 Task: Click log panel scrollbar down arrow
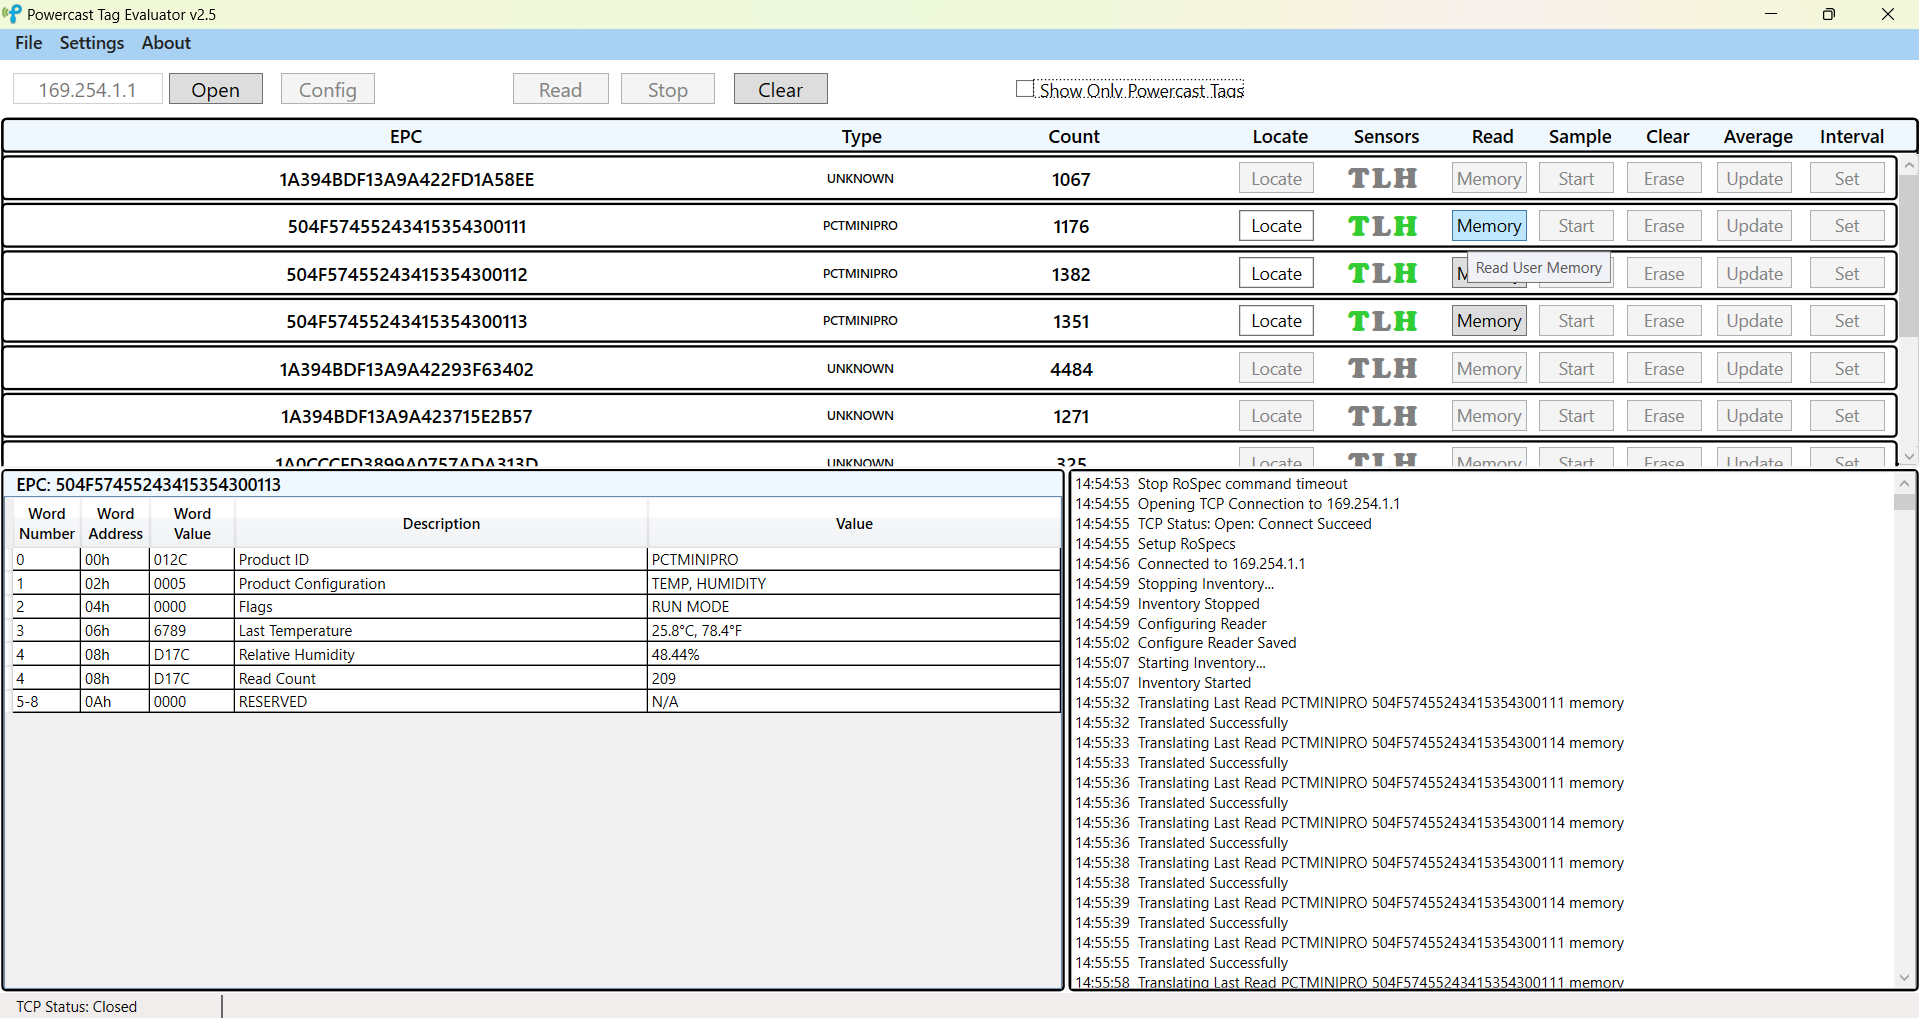coord(1904,978)
